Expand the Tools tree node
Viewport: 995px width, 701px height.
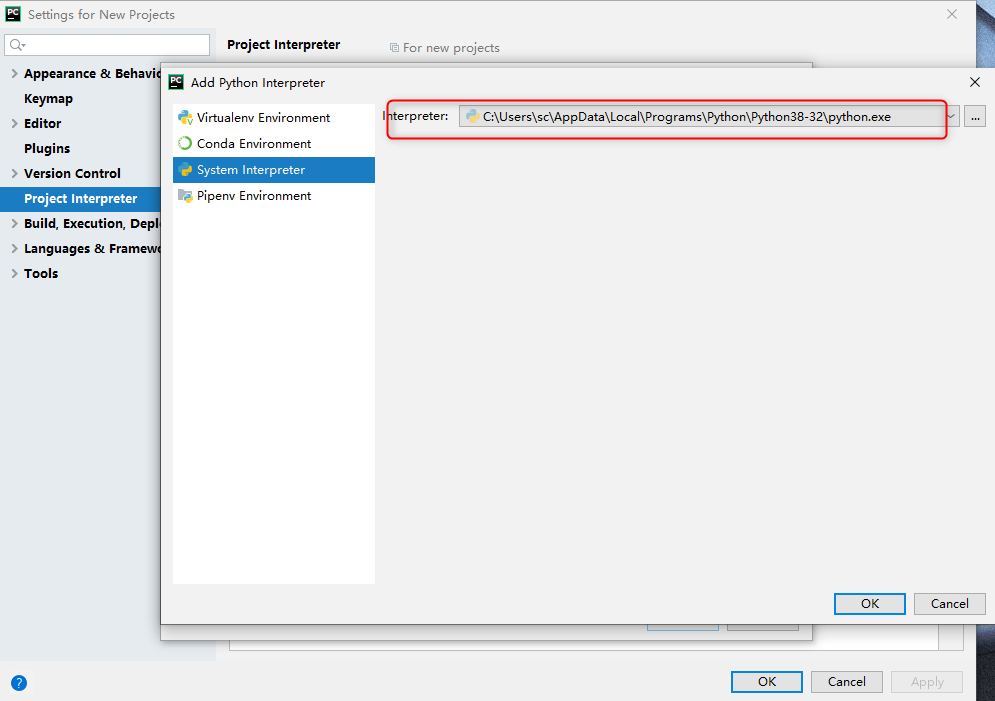point(14,273)
